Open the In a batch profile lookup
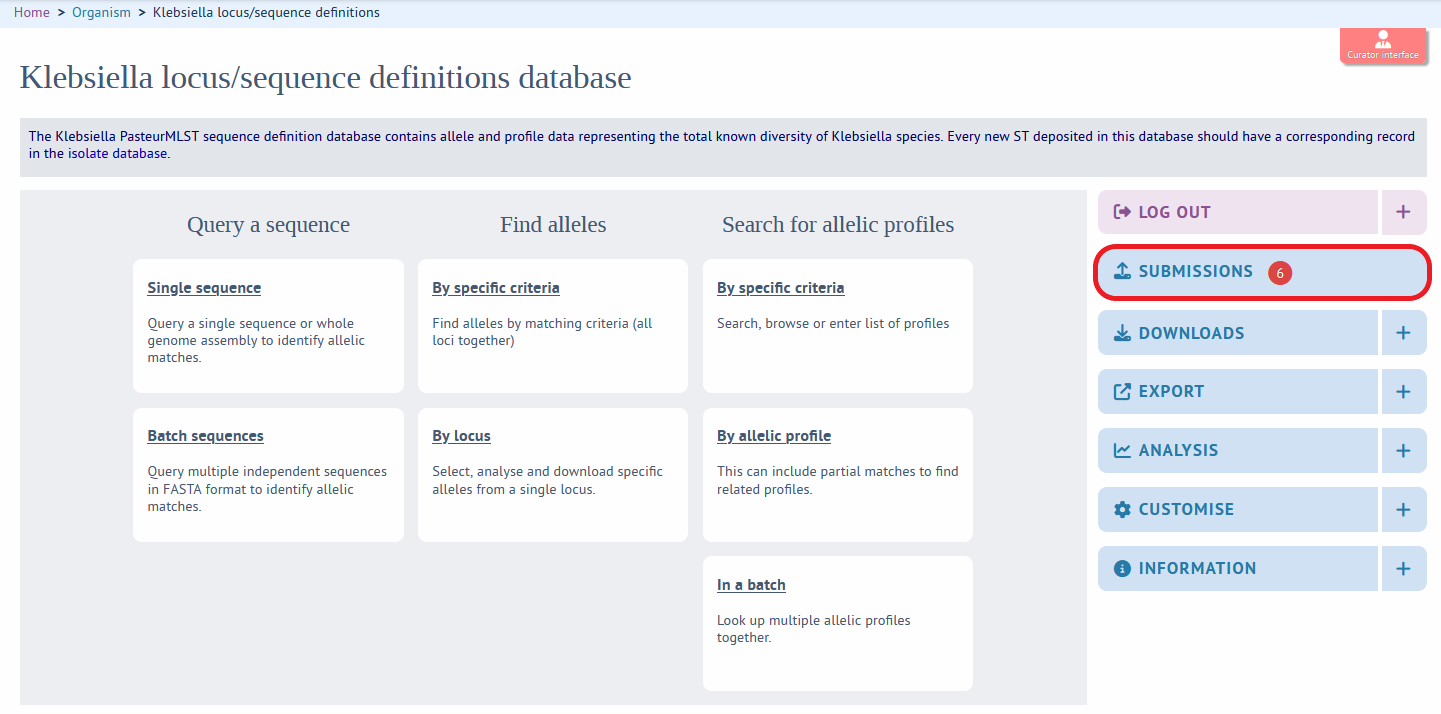Screen dimensions: 1441x714 [x=751, y=585]
